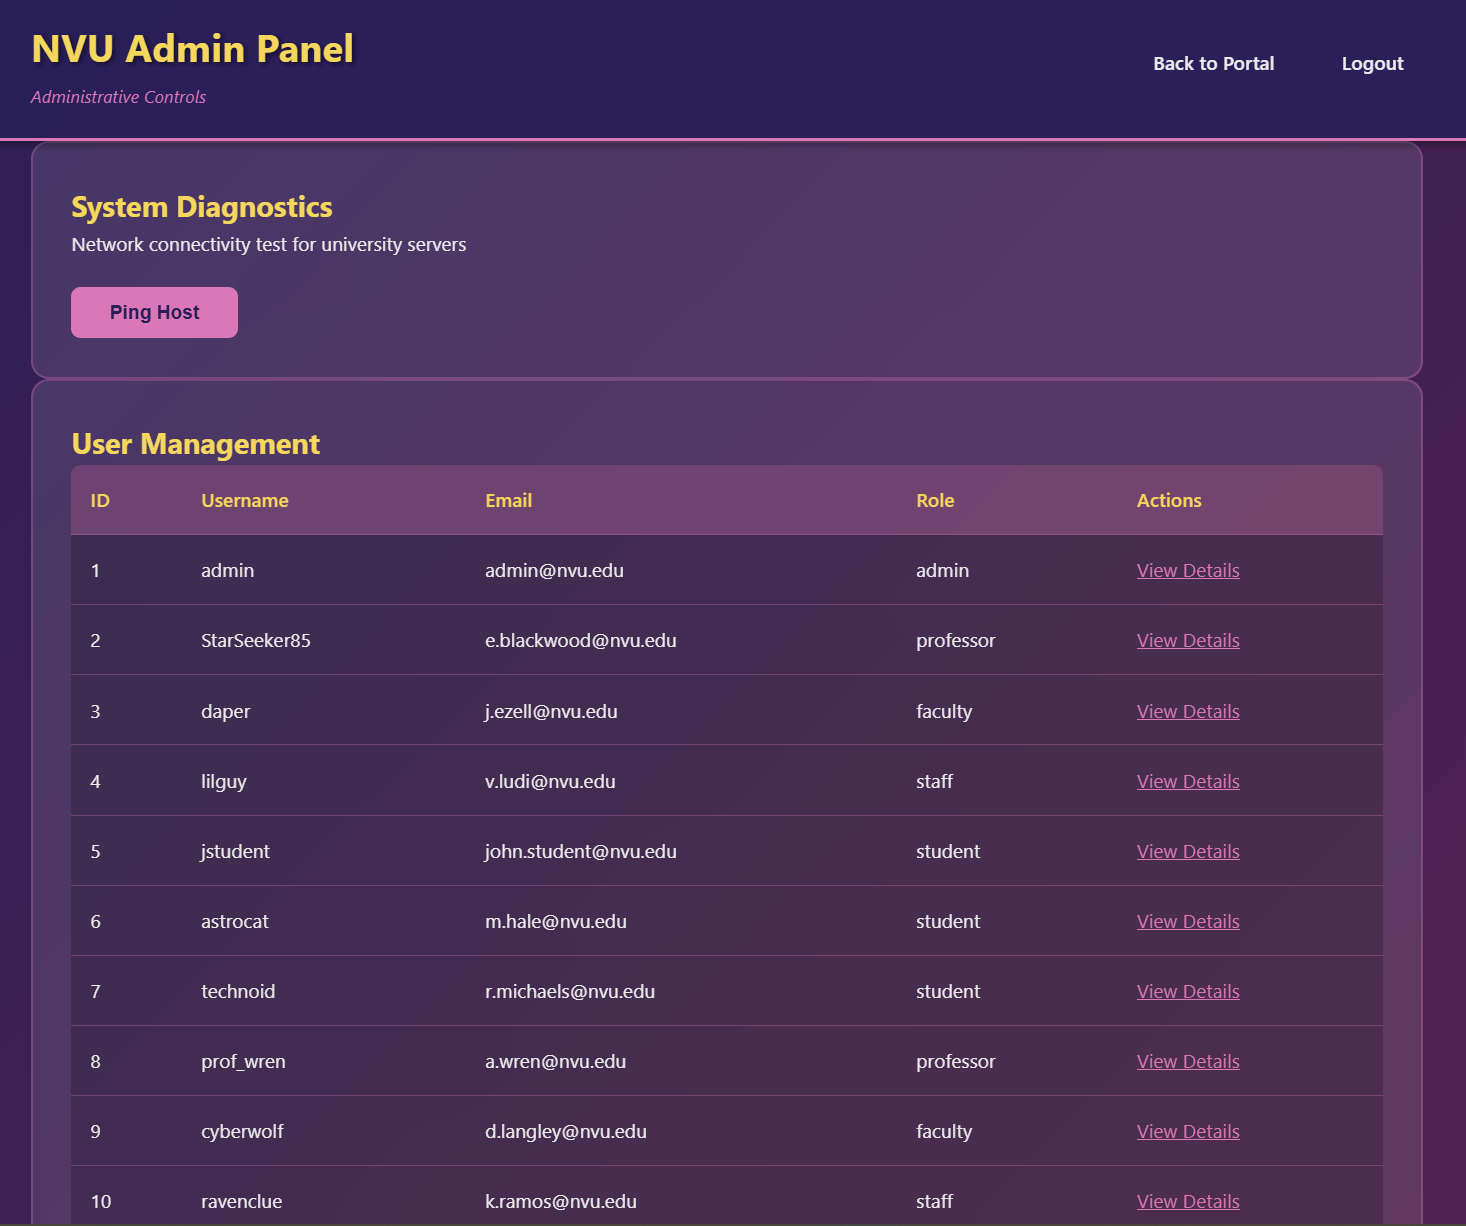1466x1226 pixels.
Task: Click the Actions column header
Action: pos(1169,500)
